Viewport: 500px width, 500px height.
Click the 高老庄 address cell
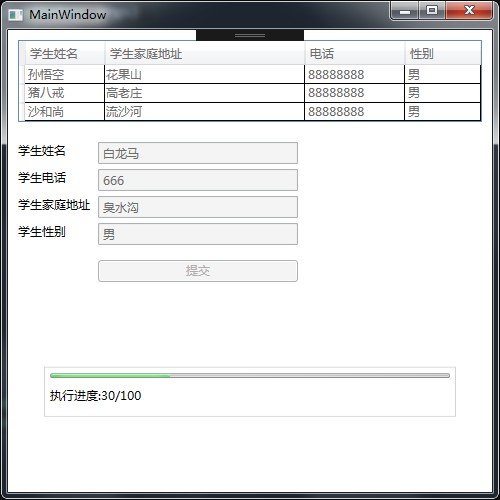coord(204,93)
